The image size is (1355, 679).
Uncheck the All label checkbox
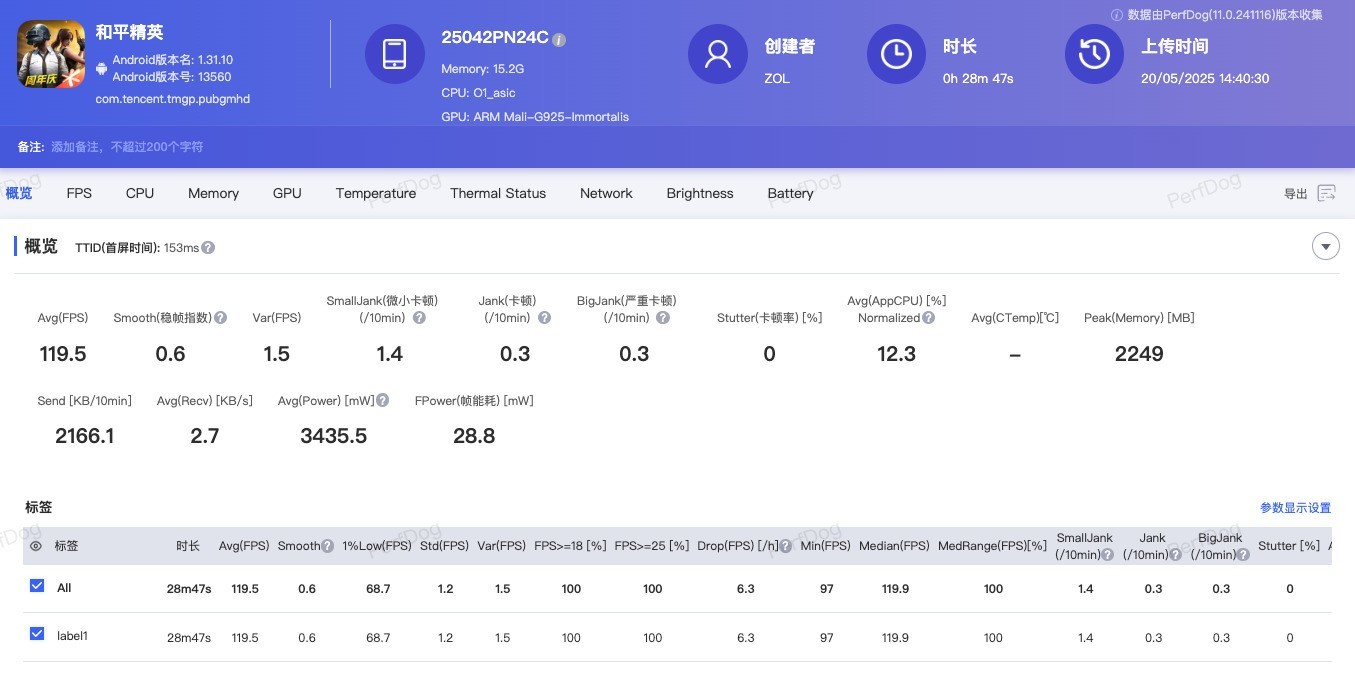pyautogui.click(x=37, y=586)
